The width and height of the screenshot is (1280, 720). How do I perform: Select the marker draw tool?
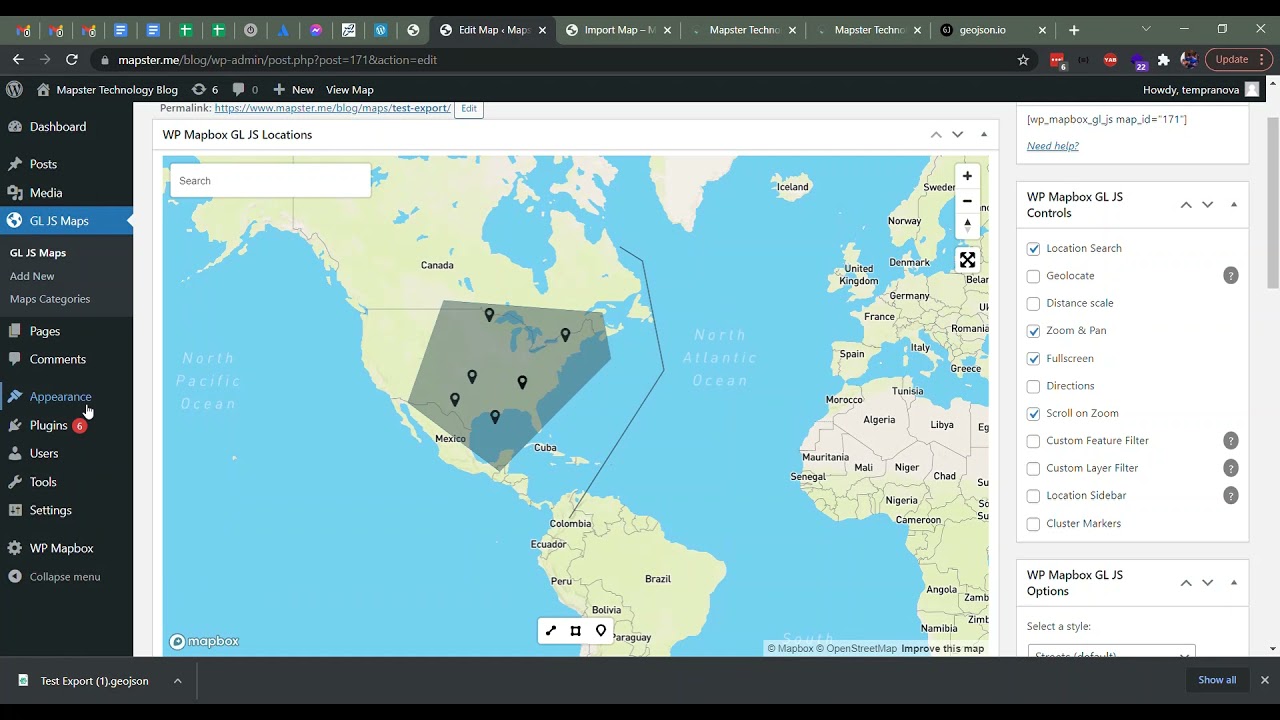tap(600, 631)
